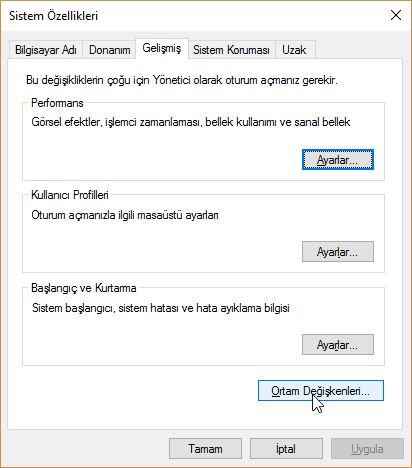Cancel using the İptal button
412x468 pixels.
coord(286,449)
